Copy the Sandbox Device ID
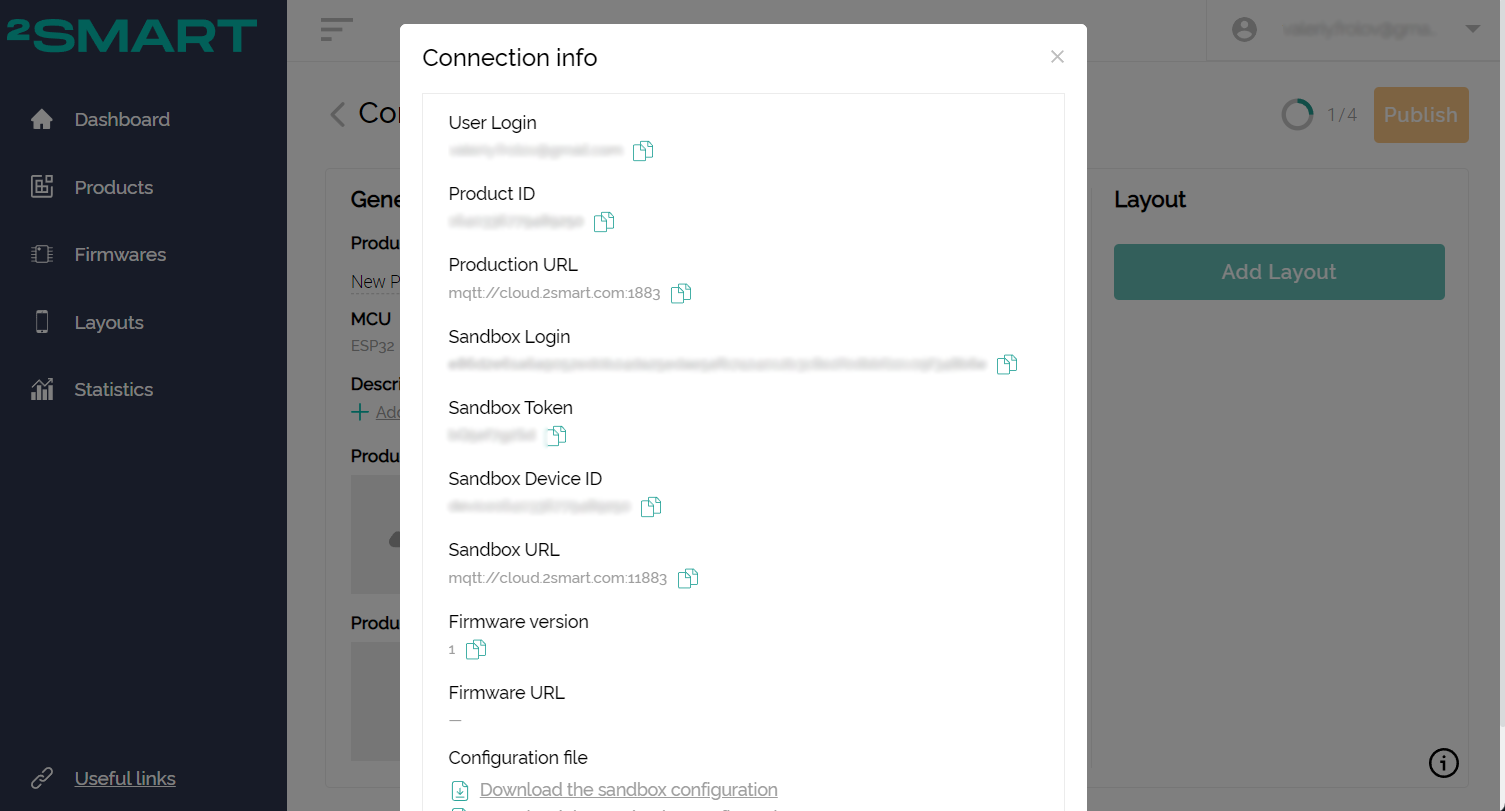The image size is (1505, 811). pos(651,507)
